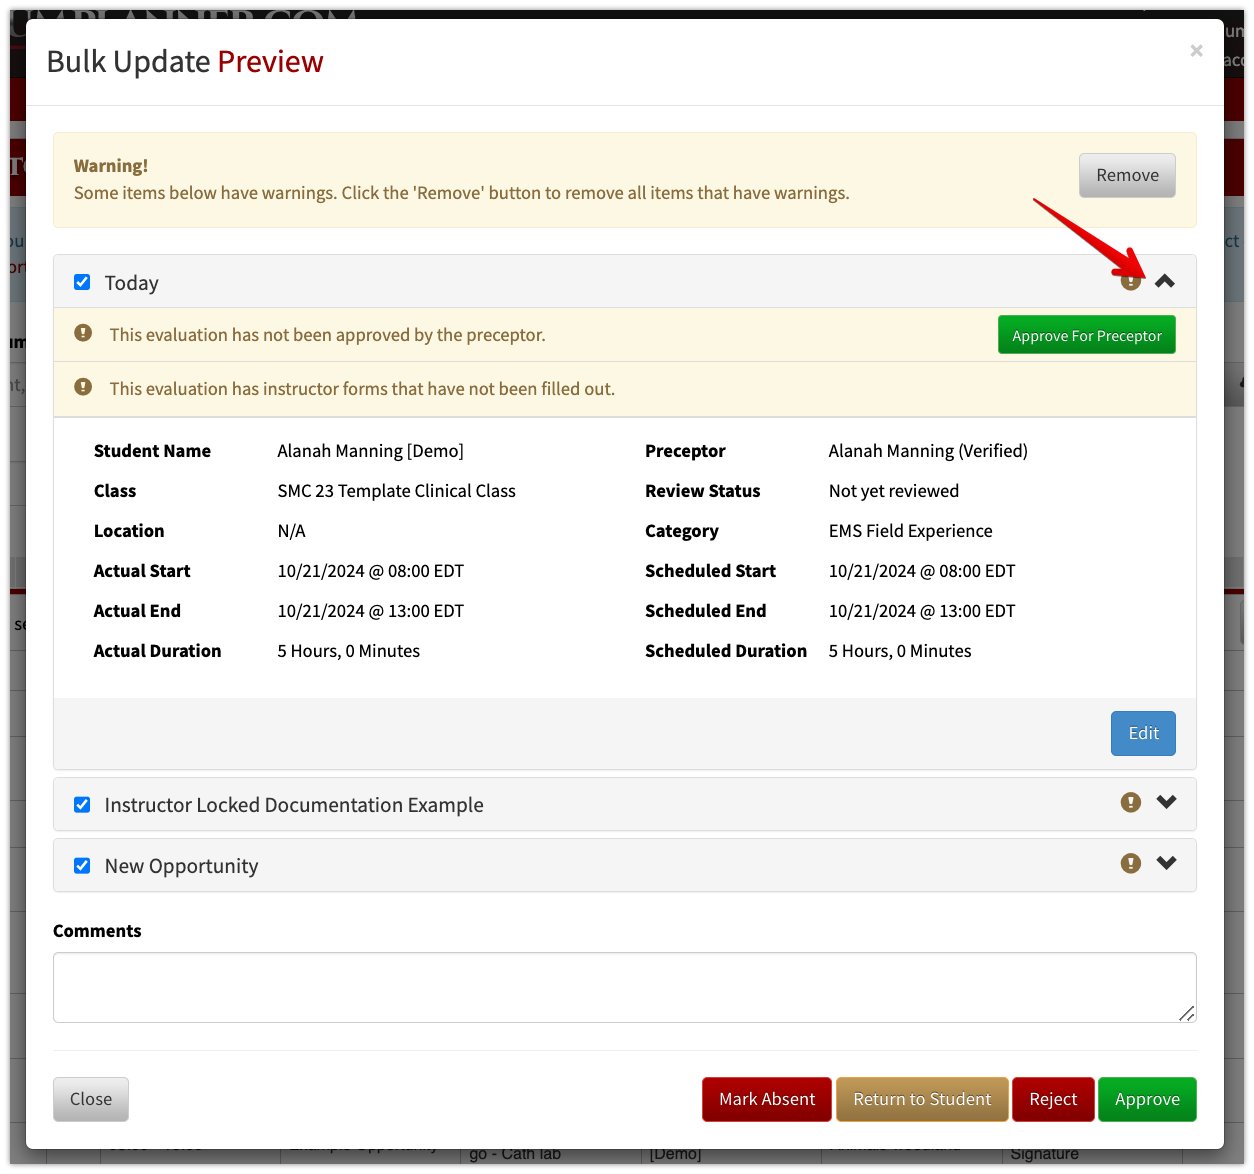This screenshot has height=1174, width=1254.
Task: Edit the Today evaluation details
Action: pyautogui.click(x=1143, y=733)
